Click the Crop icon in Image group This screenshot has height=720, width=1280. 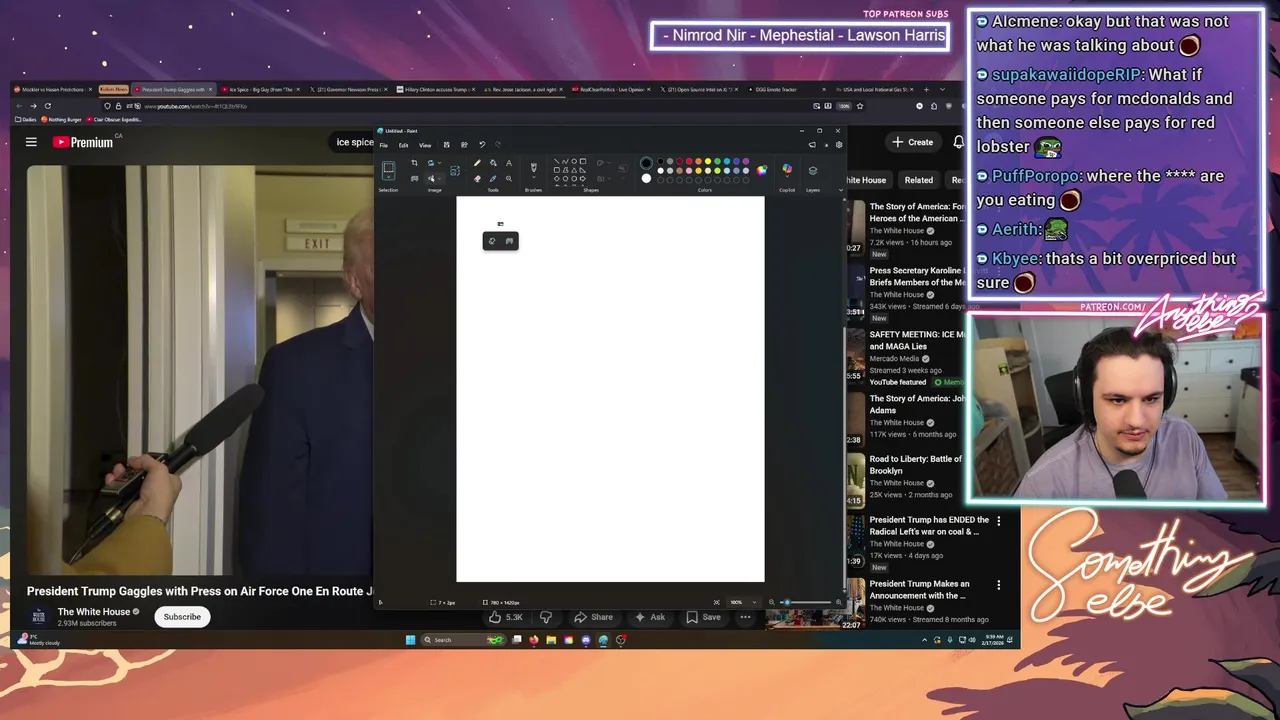pos(414,162)
